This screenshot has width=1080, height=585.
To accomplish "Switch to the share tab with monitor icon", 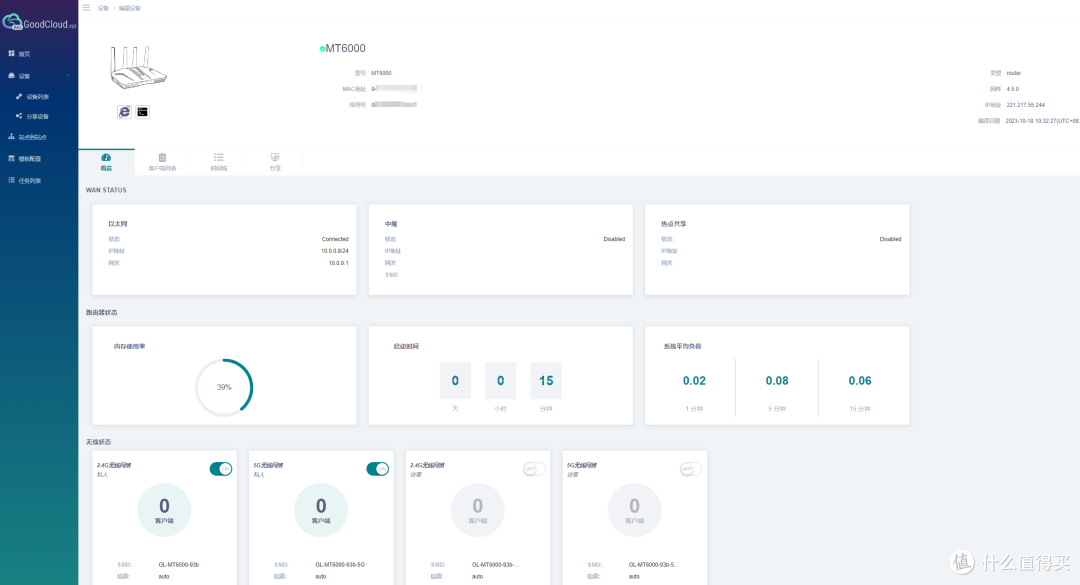I will tap(275, 162).
